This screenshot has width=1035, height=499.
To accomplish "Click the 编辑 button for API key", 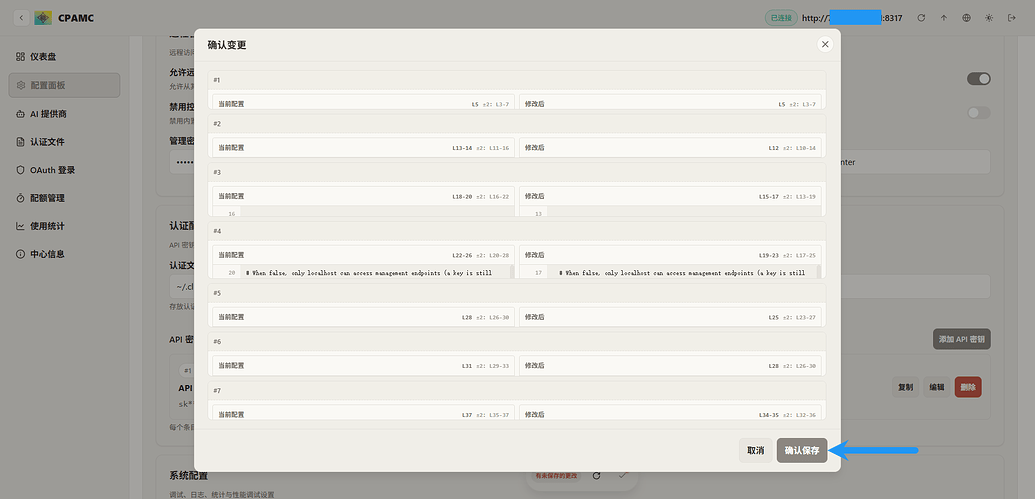I will tap(937, 387).
